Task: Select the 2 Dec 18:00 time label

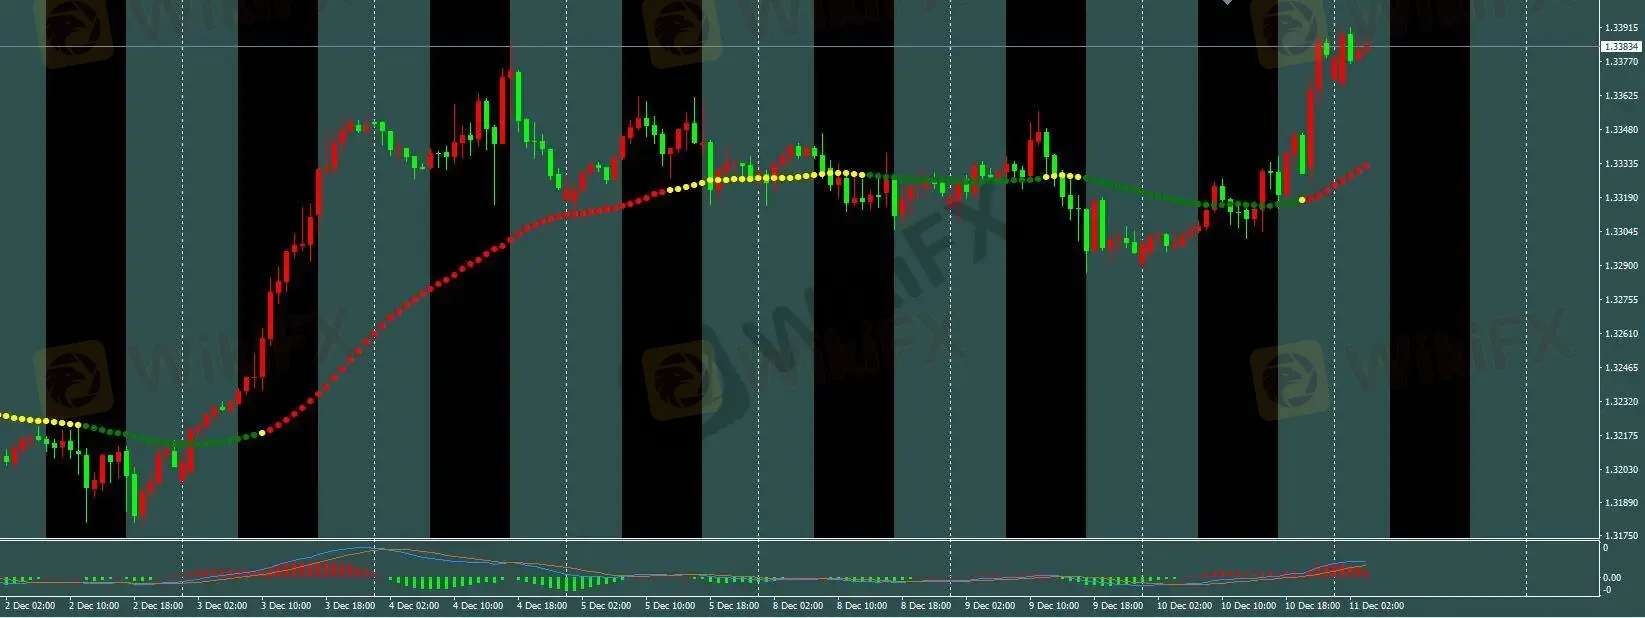Action: [x=158, y=606]
